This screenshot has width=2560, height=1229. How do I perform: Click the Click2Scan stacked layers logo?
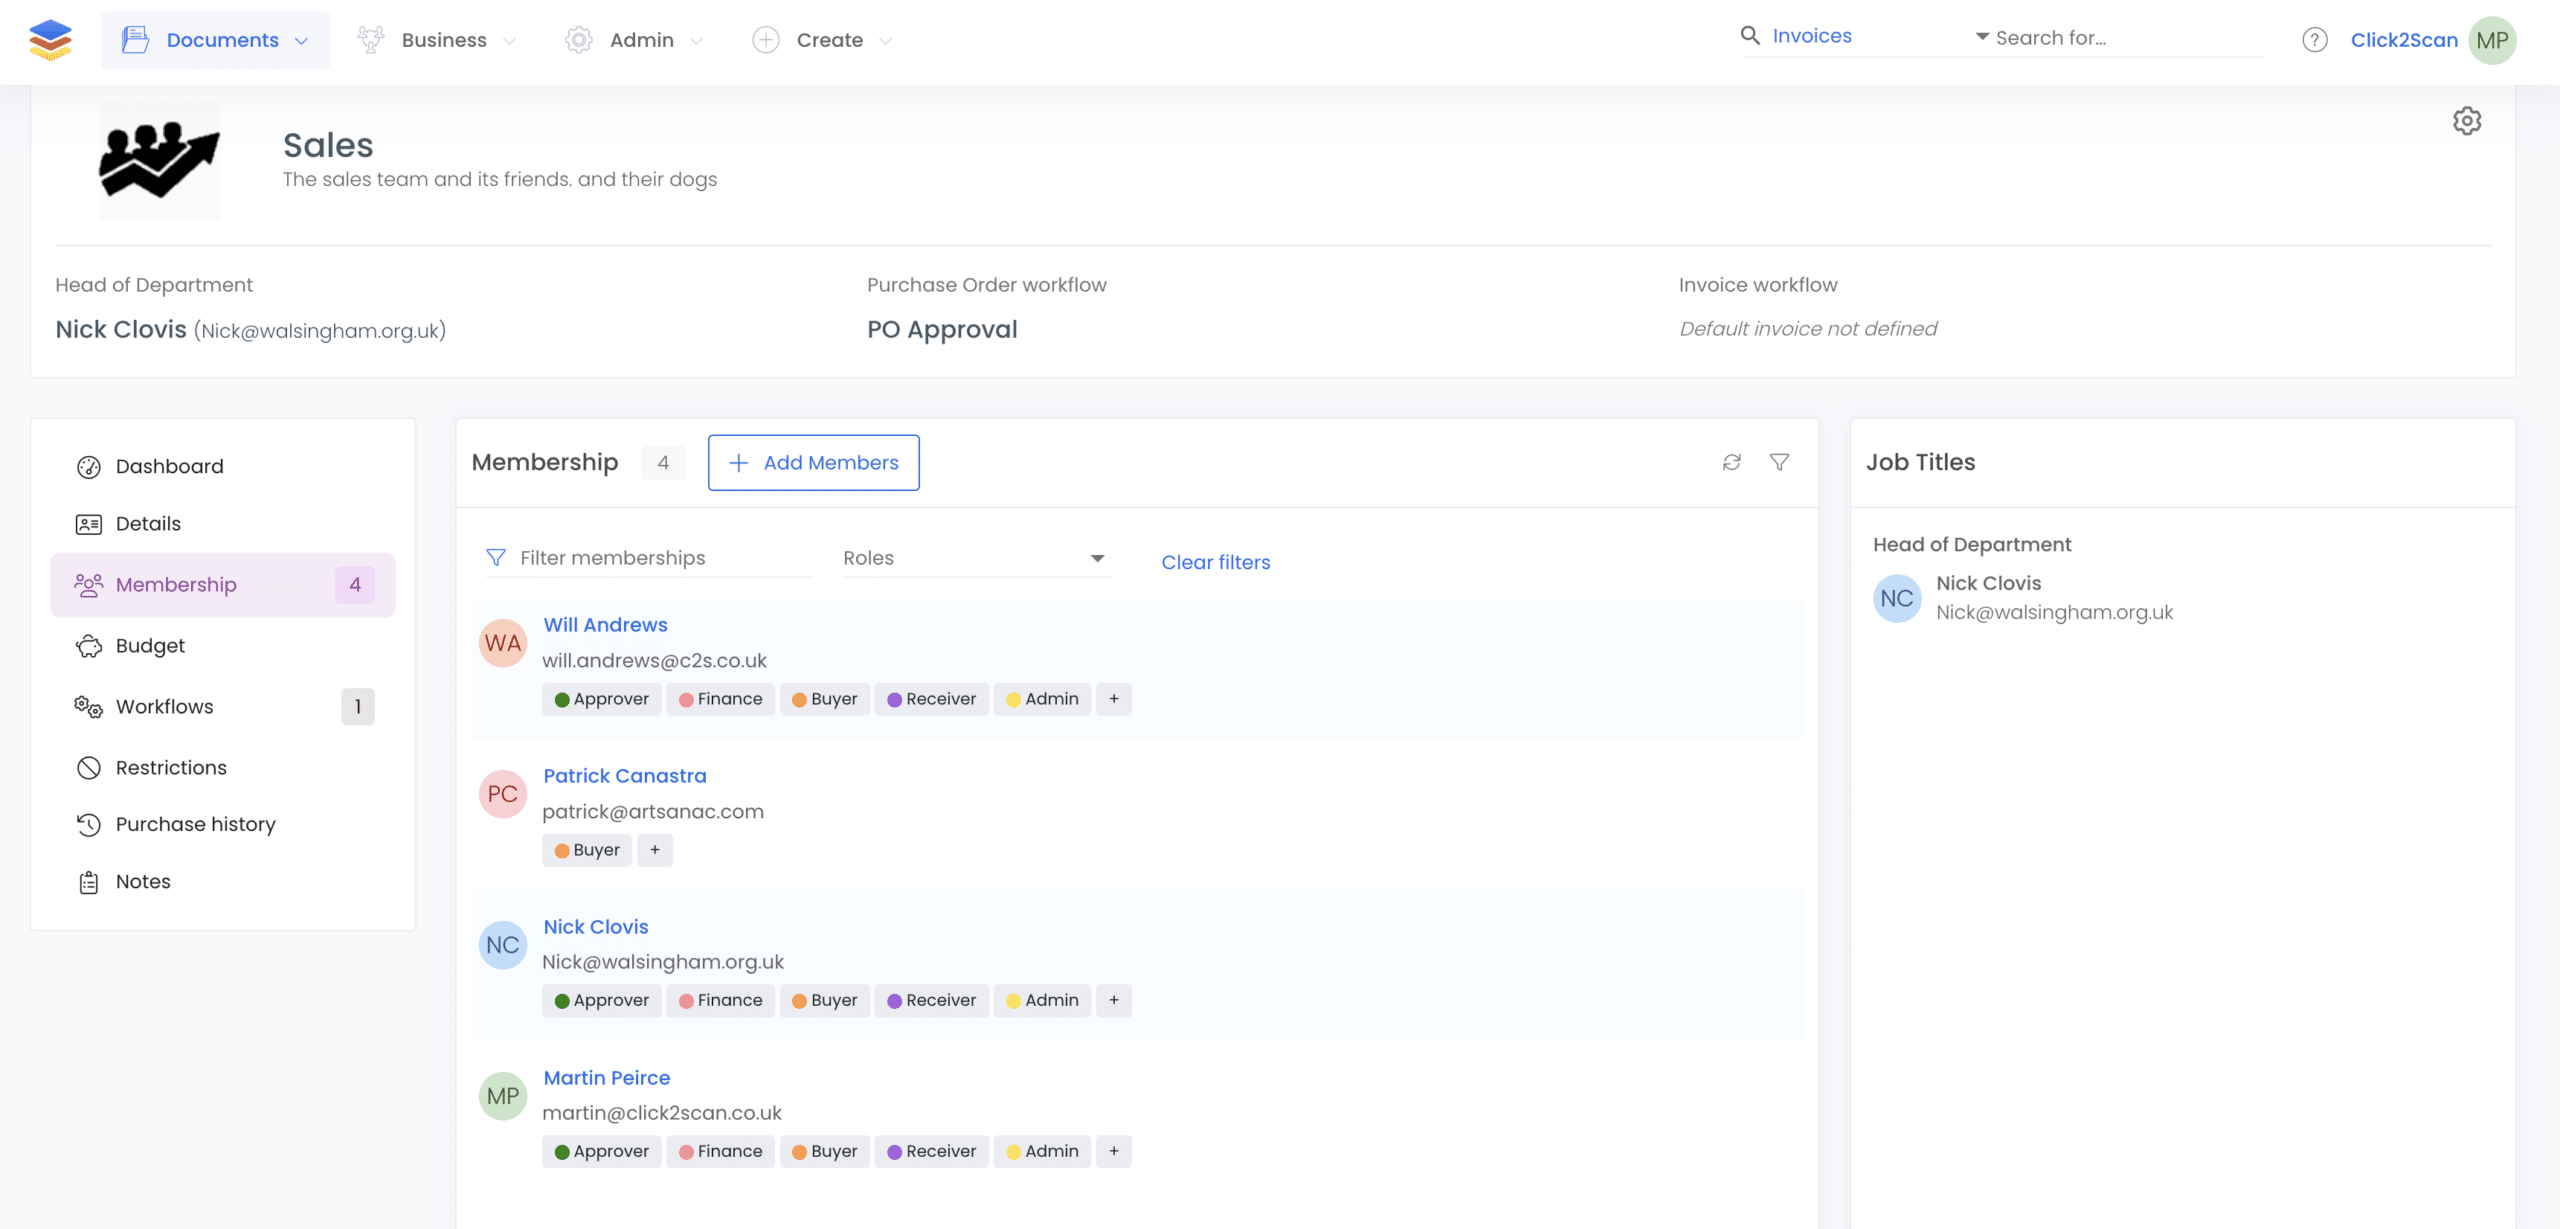50,40
